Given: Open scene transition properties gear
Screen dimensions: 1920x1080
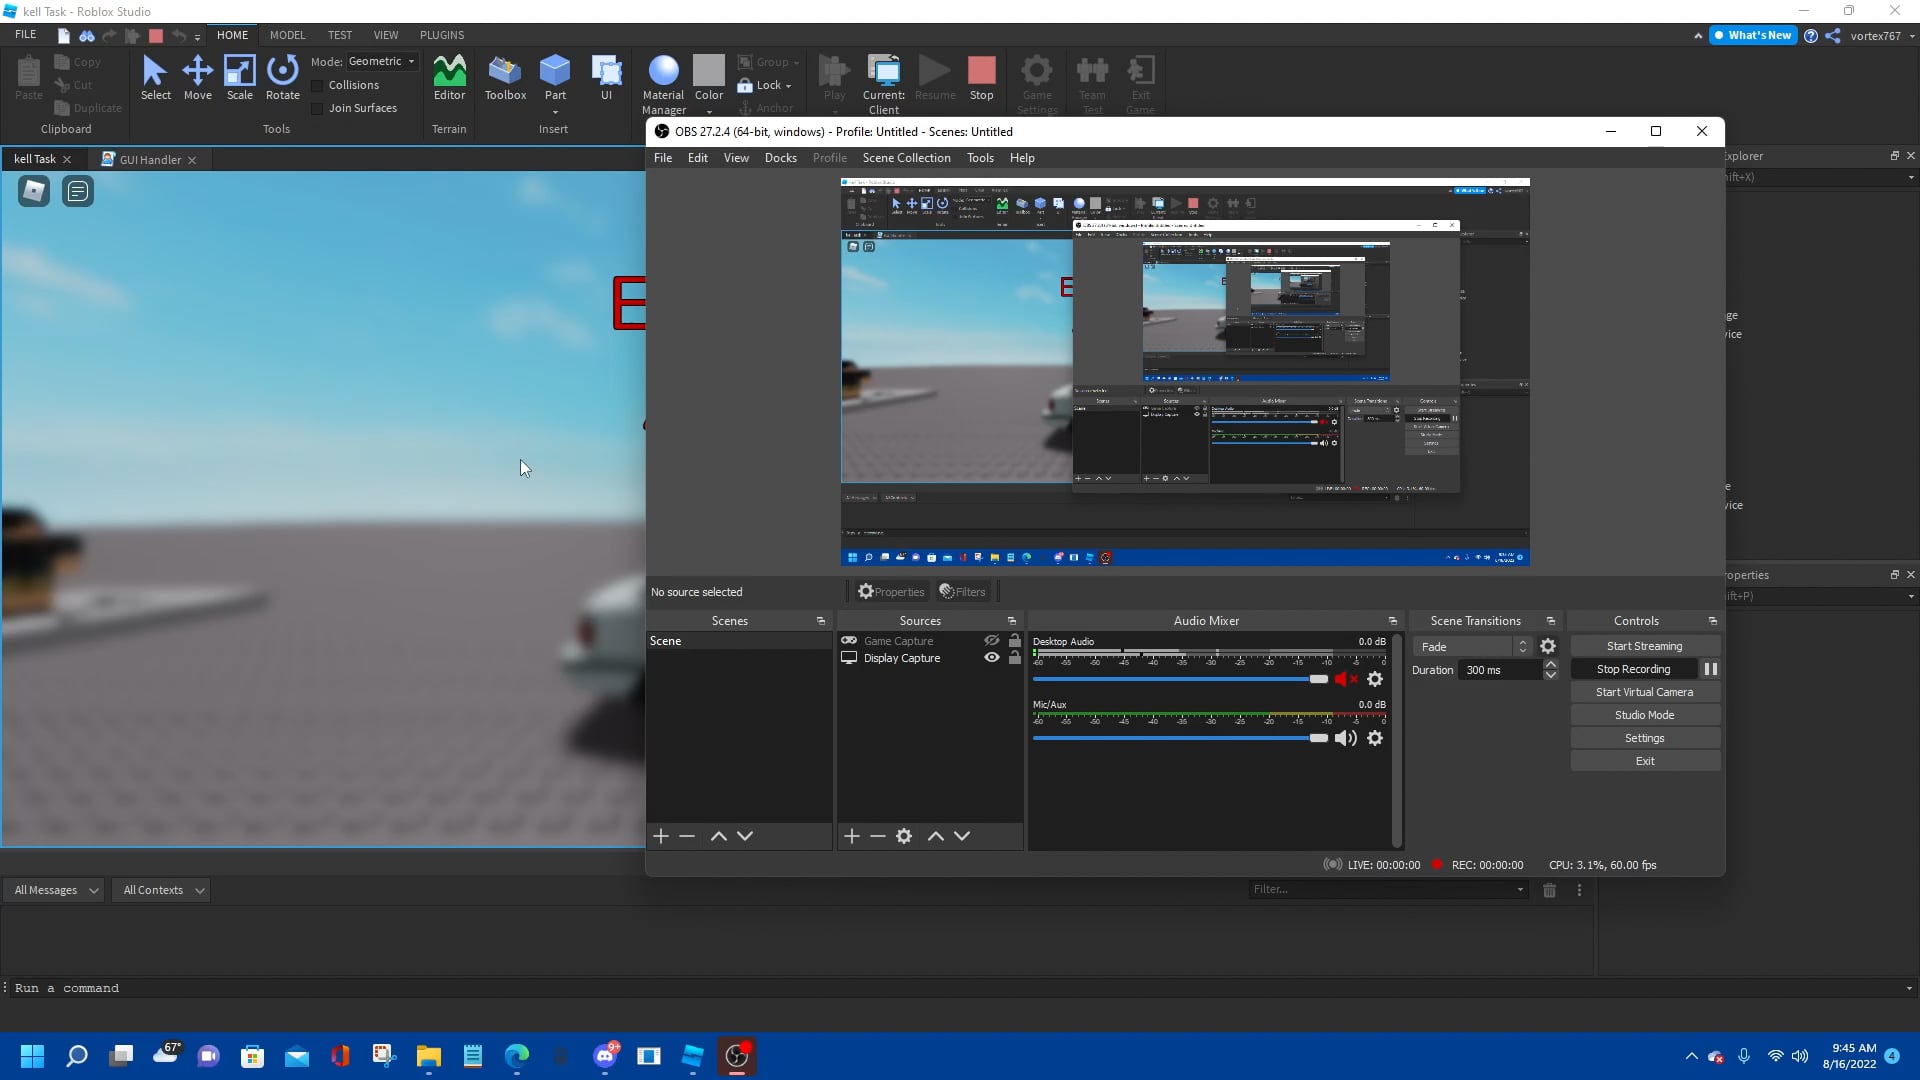Looking at the screenshot, I should click(1548, 647).
